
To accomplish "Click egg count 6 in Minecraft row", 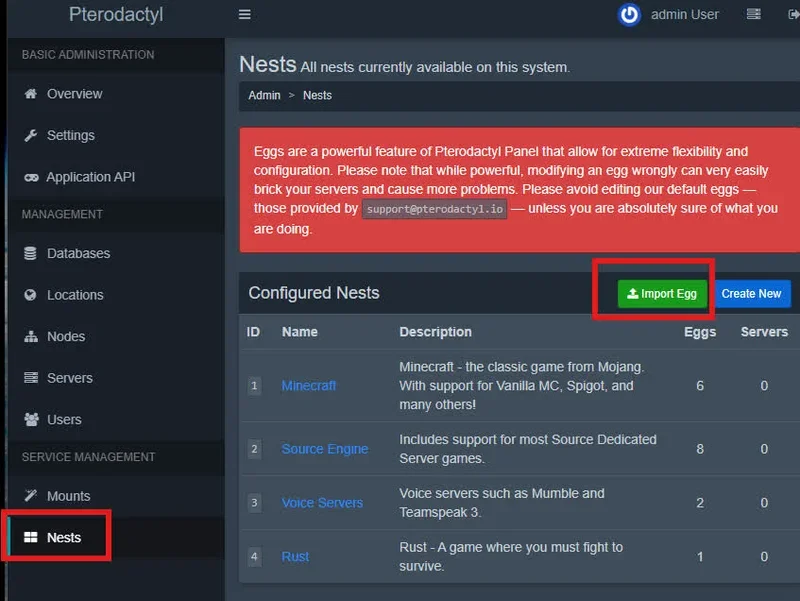I will click(699, 386).
